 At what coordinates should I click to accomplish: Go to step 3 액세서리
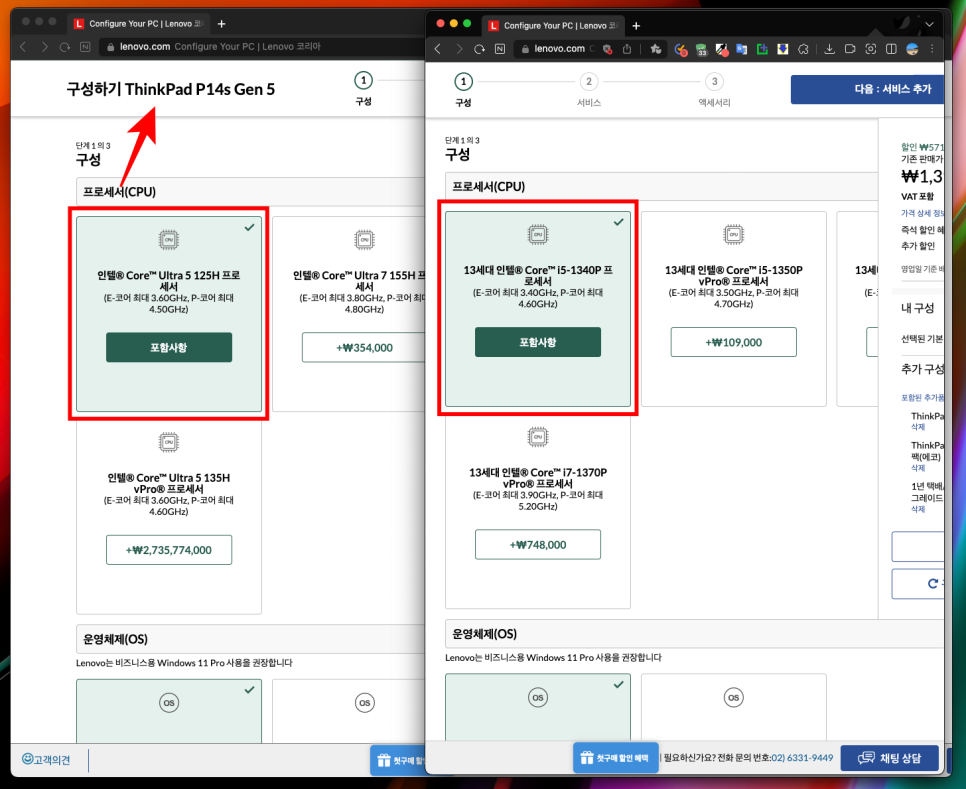(x=714, y=89)
